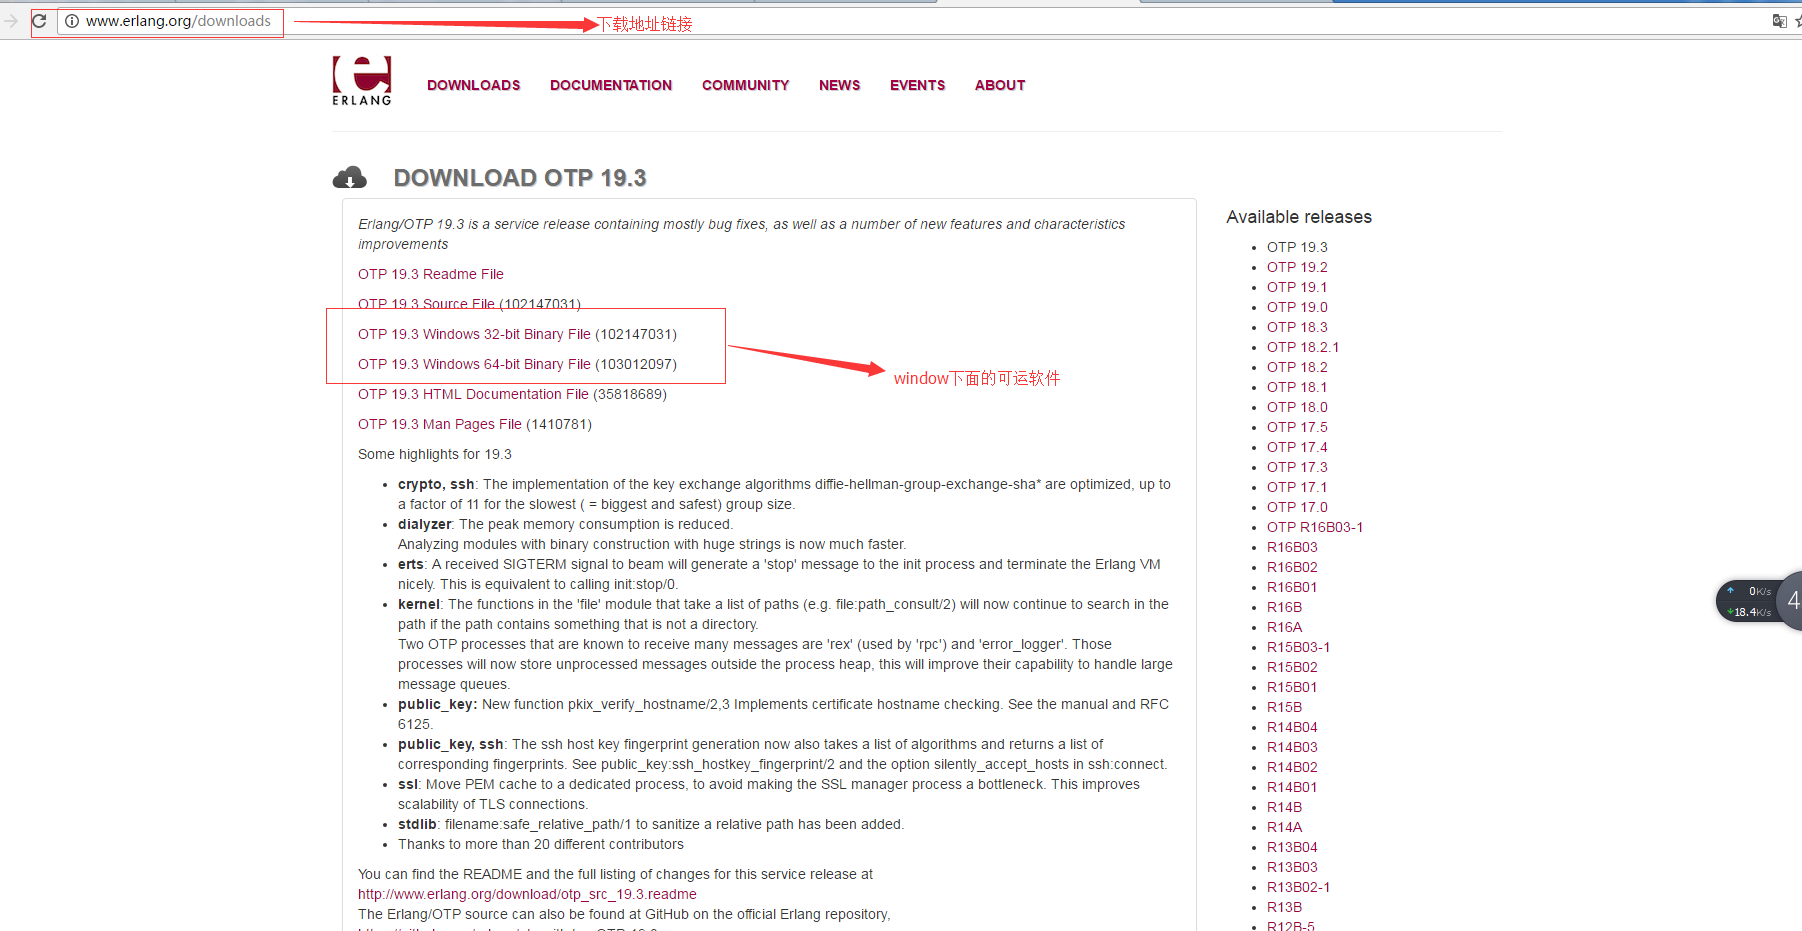Viewport: 1802px width, 931px height.
Task: Download OTP 19.3 Source File
Action: click(426, 303)
